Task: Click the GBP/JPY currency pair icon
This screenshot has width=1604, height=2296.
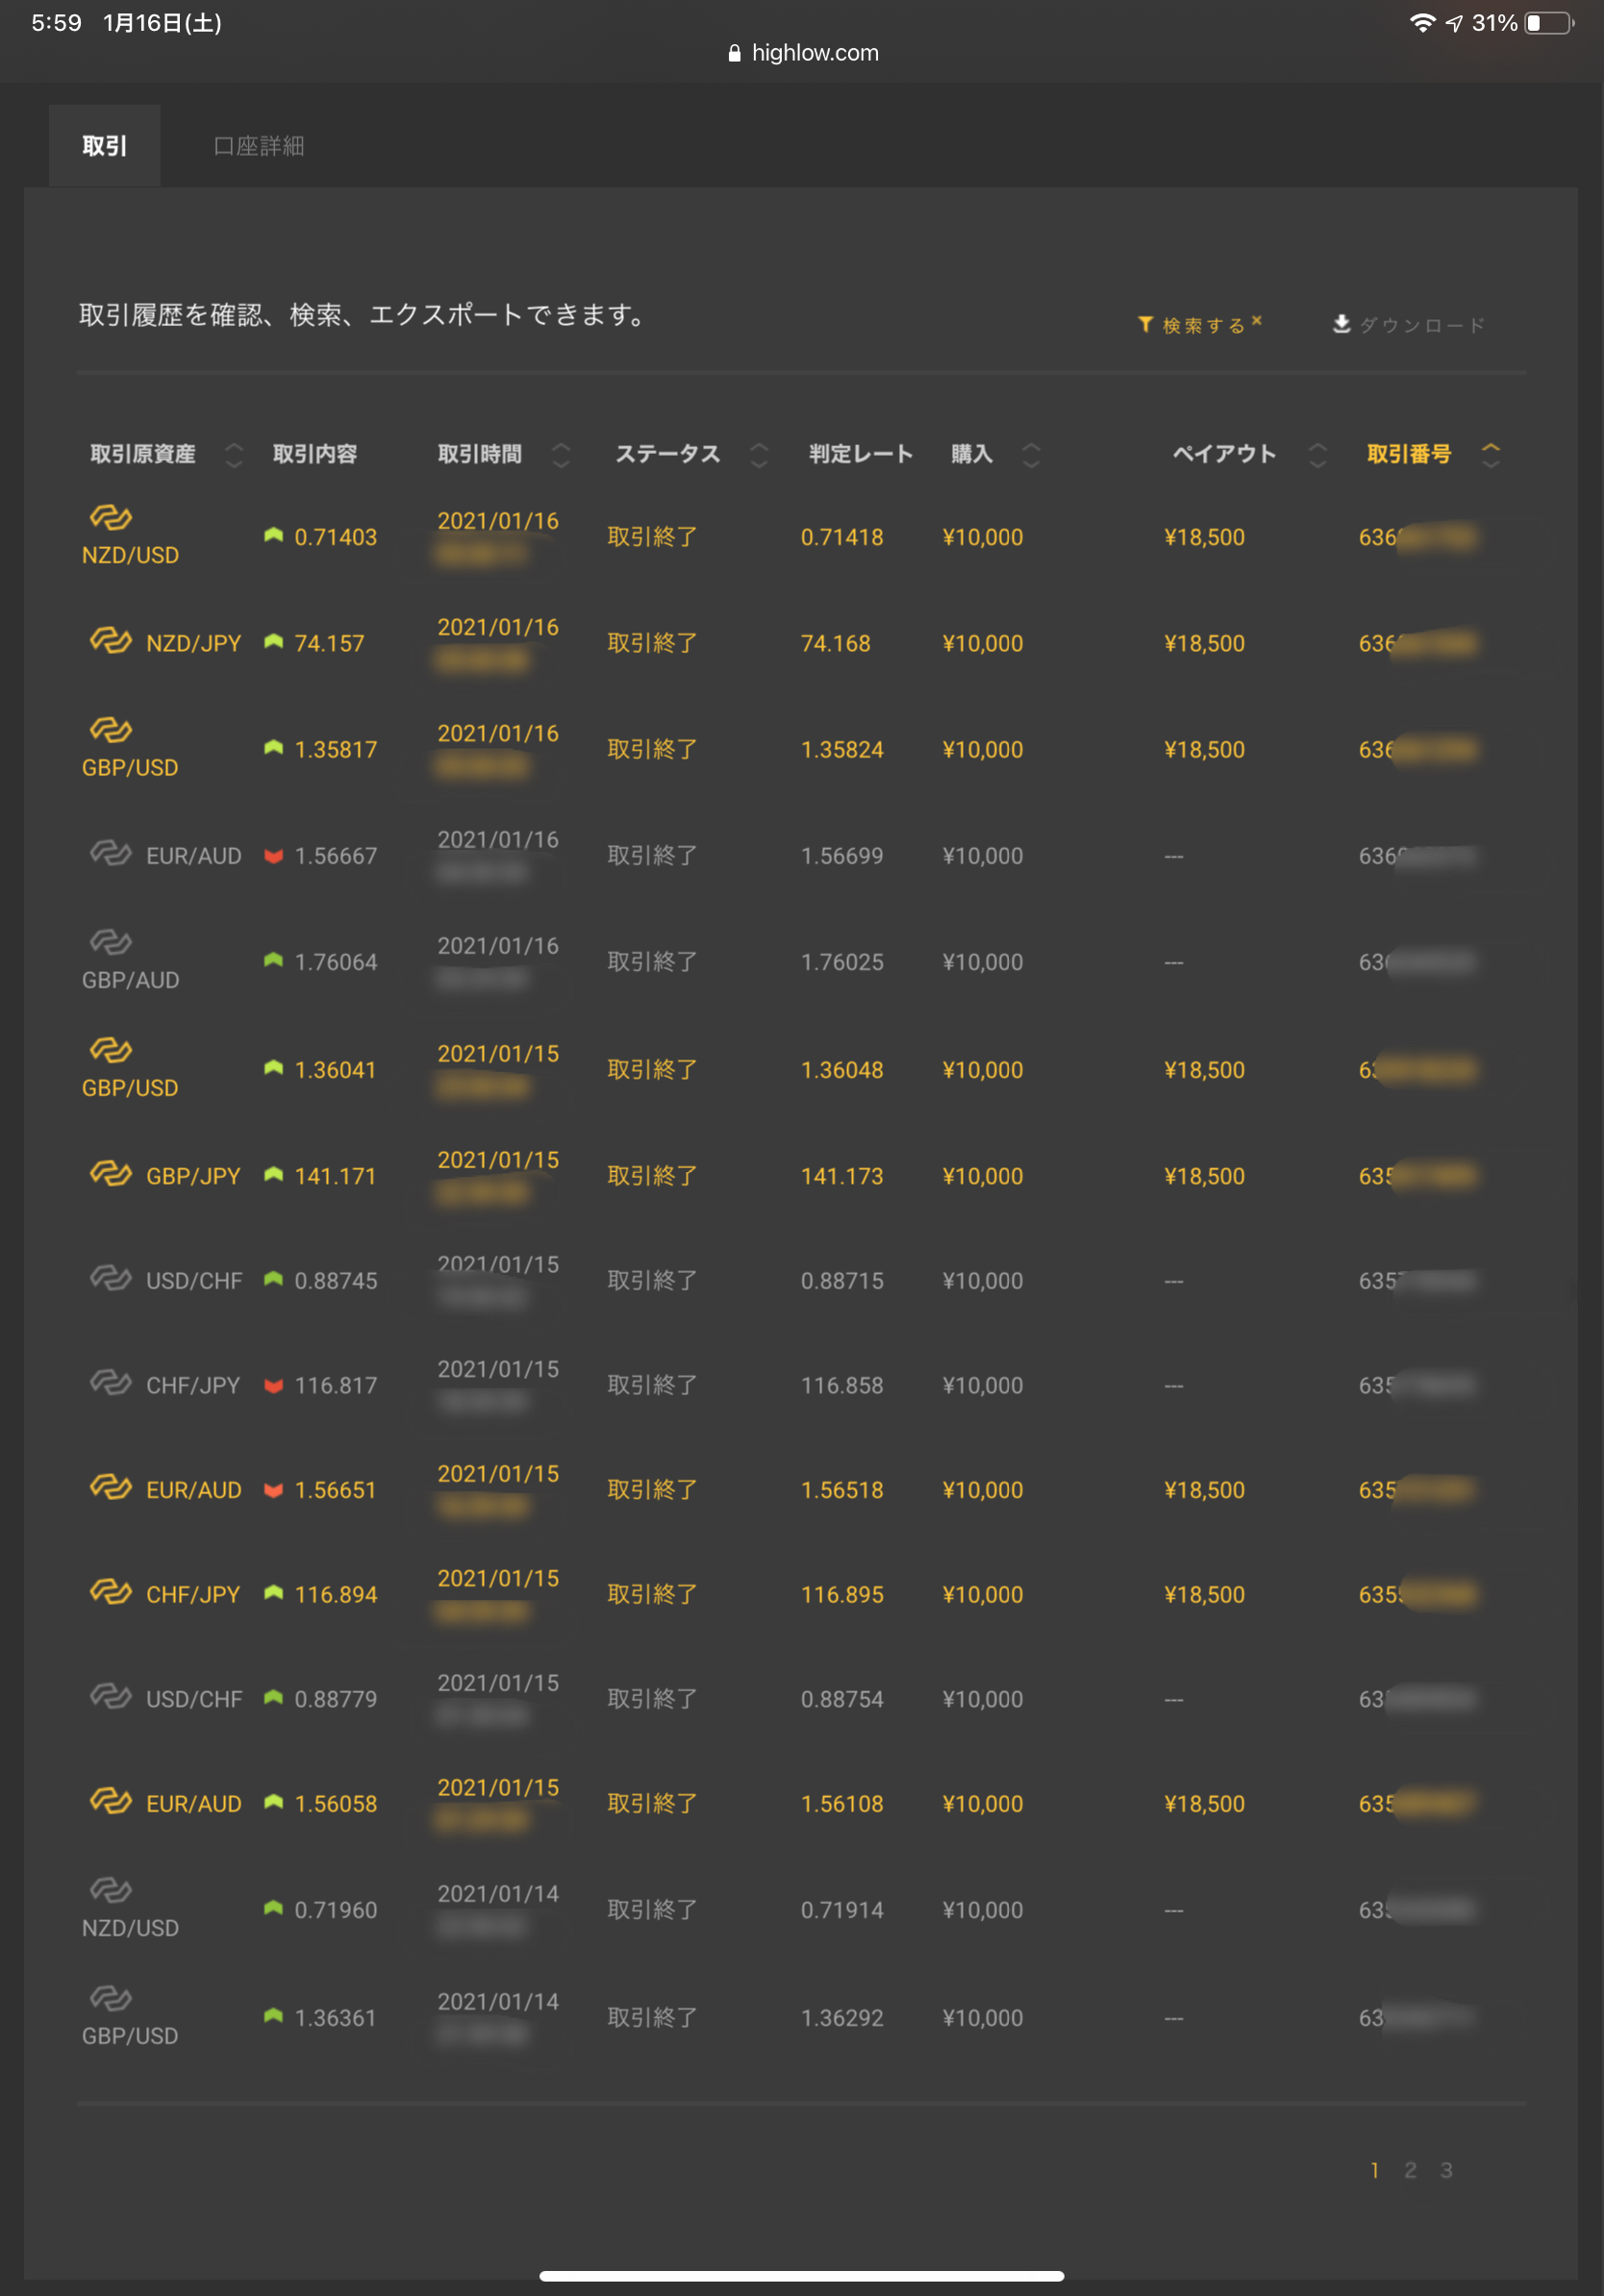Action: pos(111,1174)
